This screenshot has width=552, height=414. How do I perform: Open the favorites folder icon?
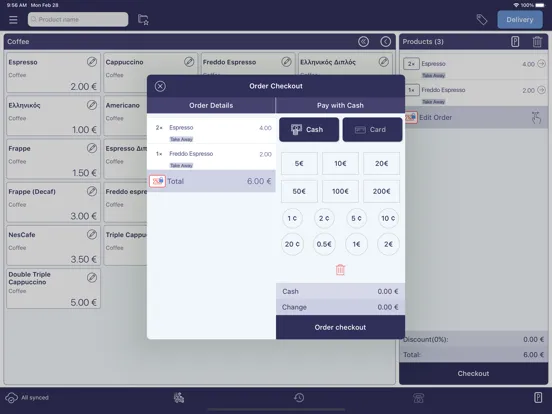(x=143, y=20)
